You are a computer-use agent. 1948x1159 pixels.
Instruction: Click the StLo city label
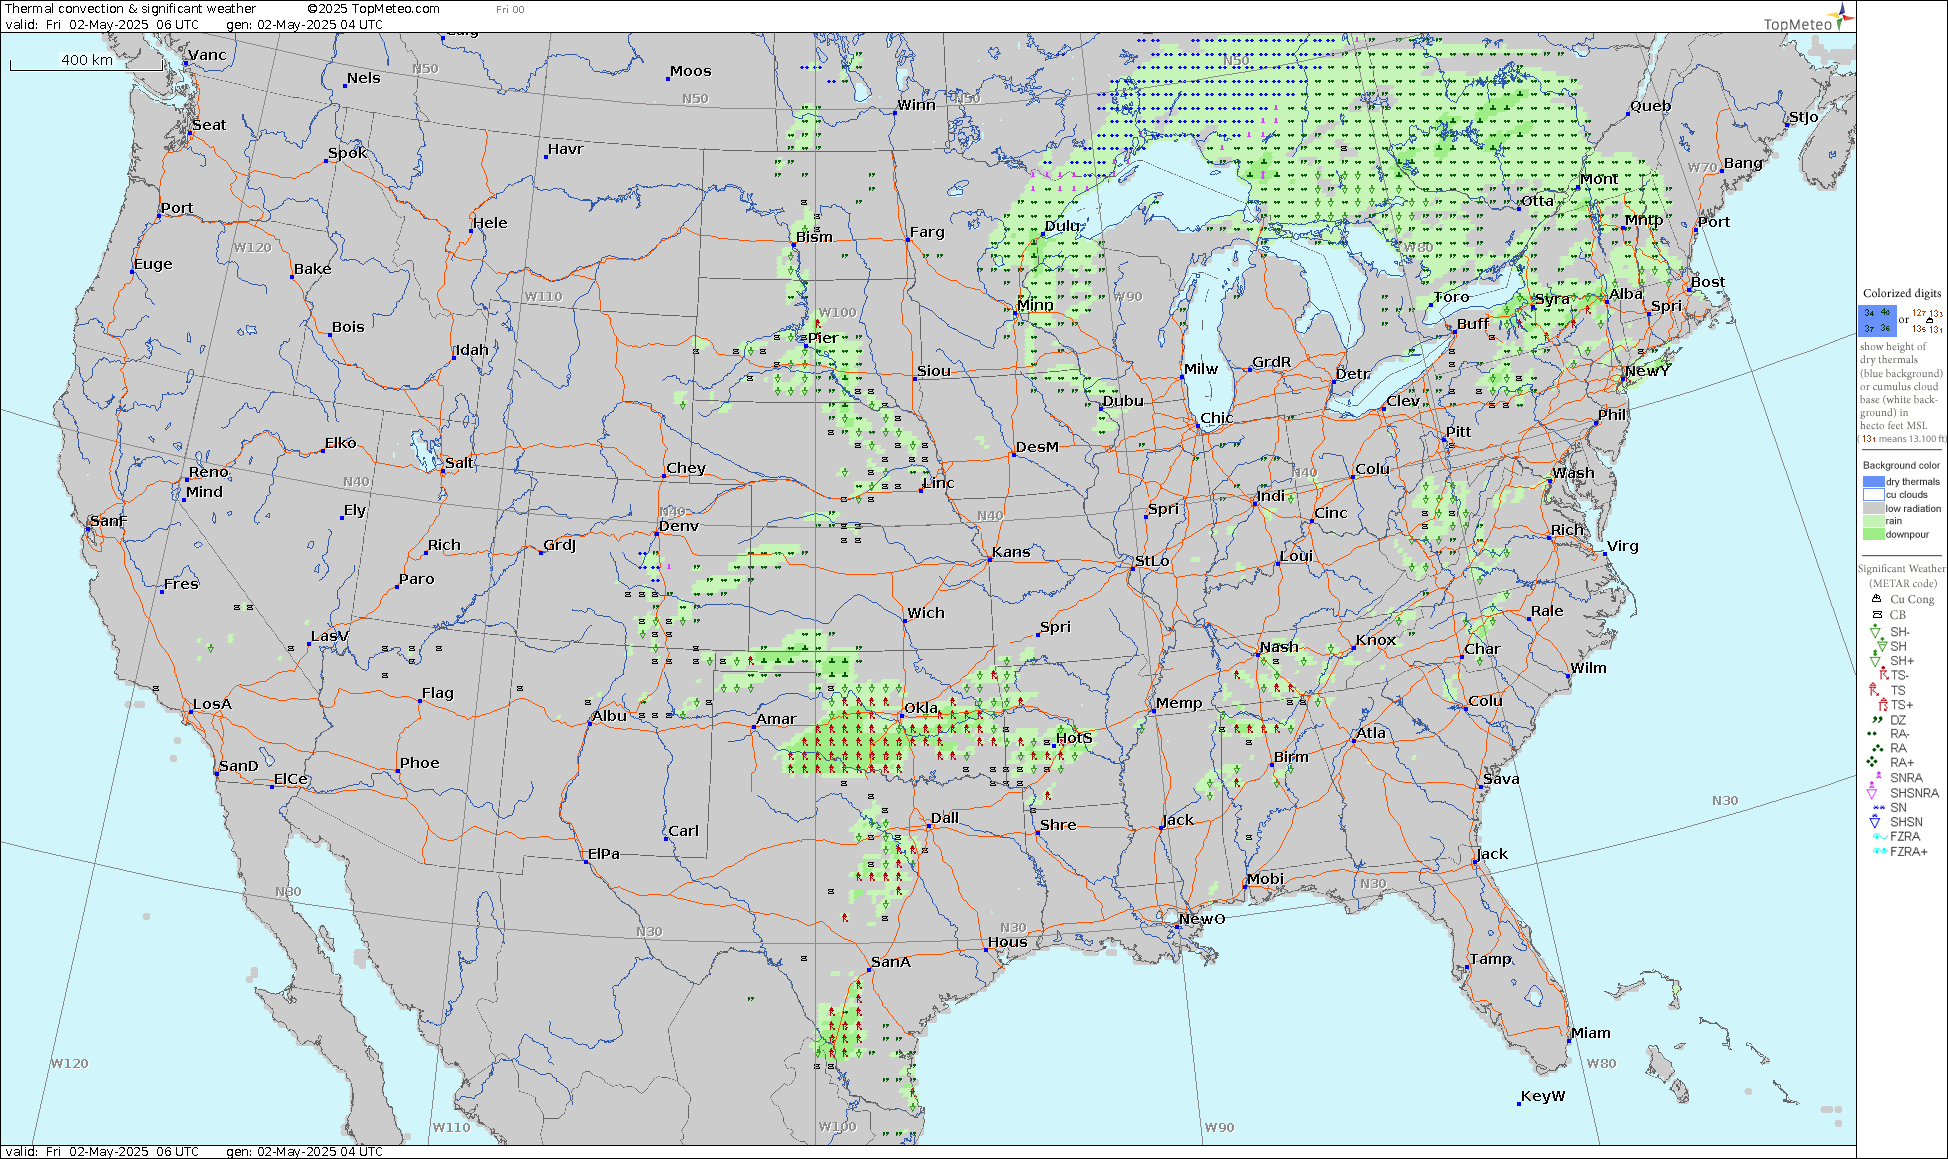1152,560
